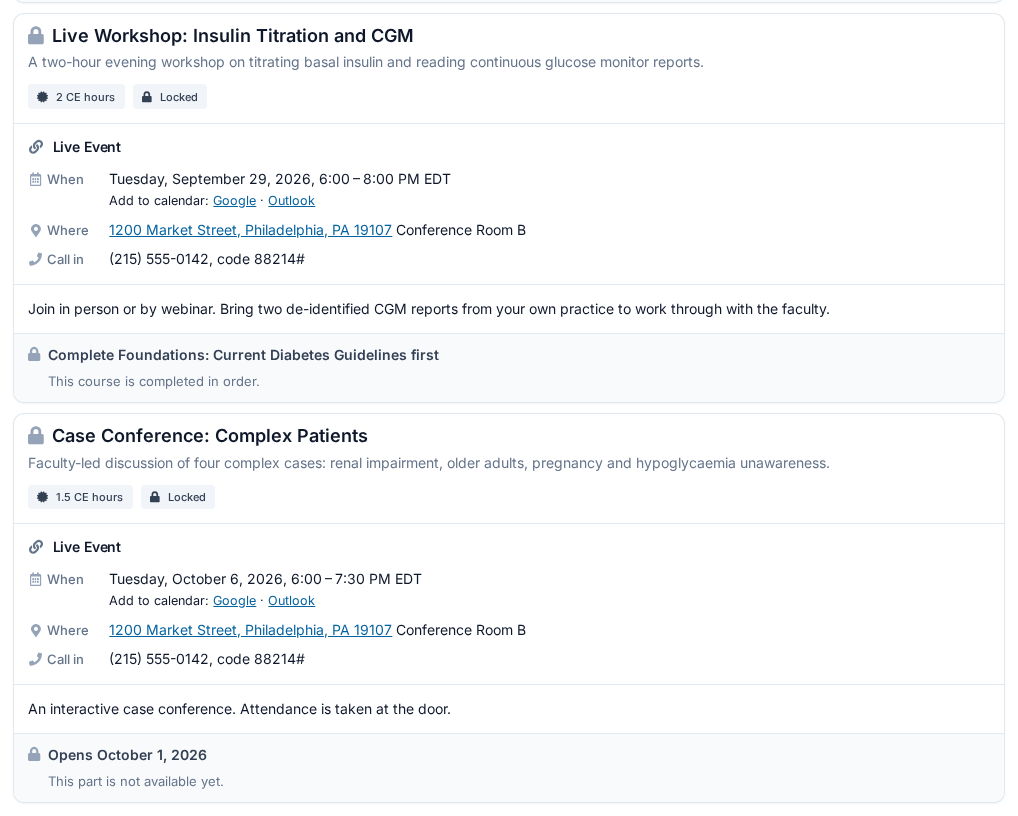Click the Faculty-led discussion summary text
The width and height of the screenshot is (1018, 816).
428,464
